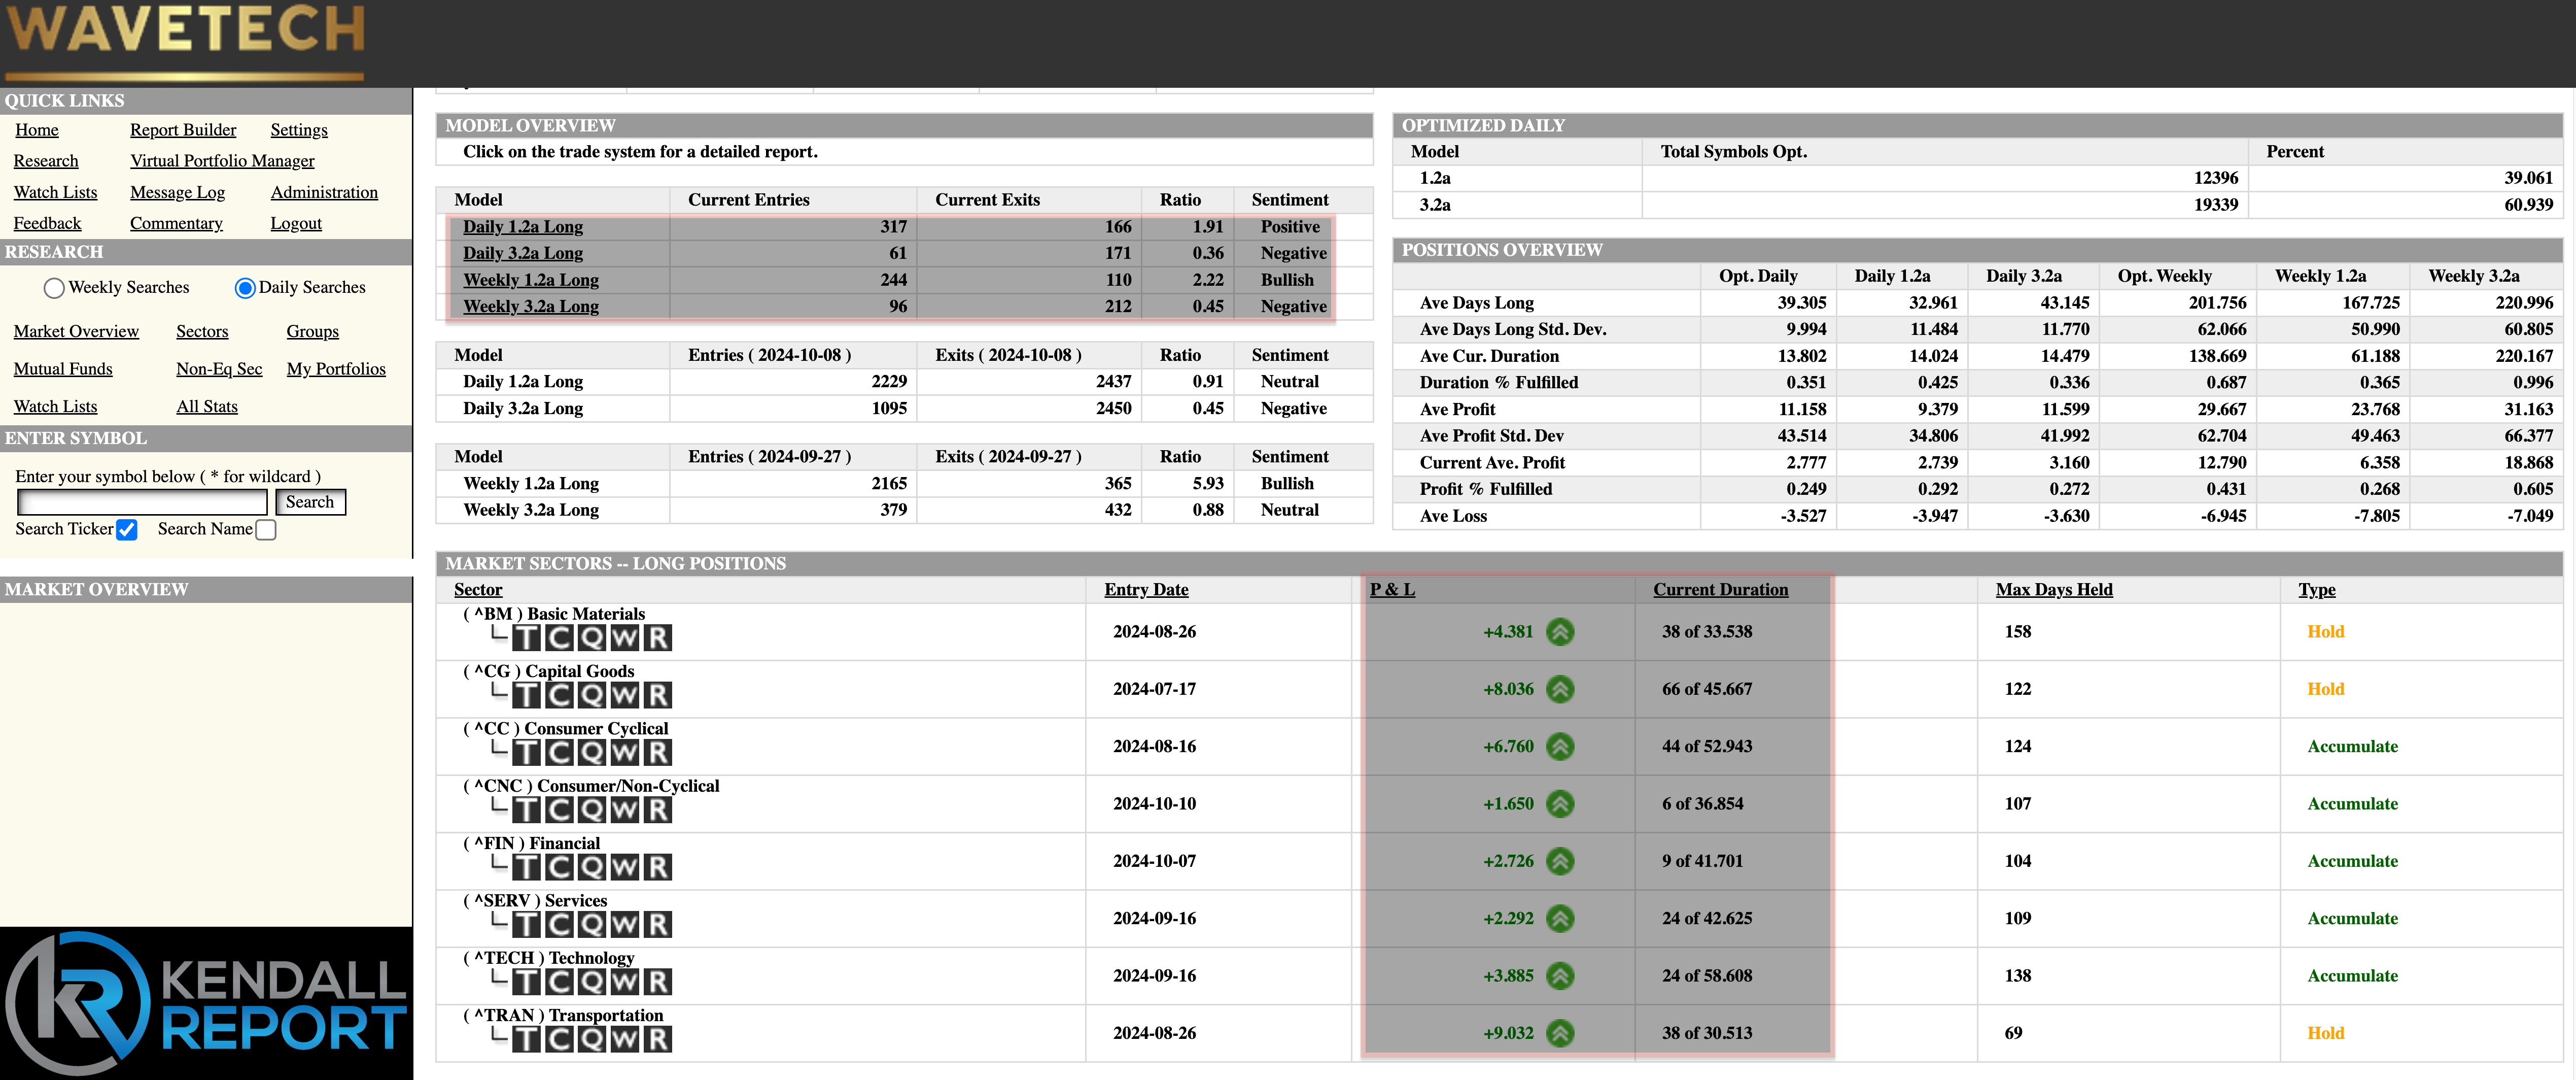
Task: Open Report Builder from quick links
Action: coord(183,130)
